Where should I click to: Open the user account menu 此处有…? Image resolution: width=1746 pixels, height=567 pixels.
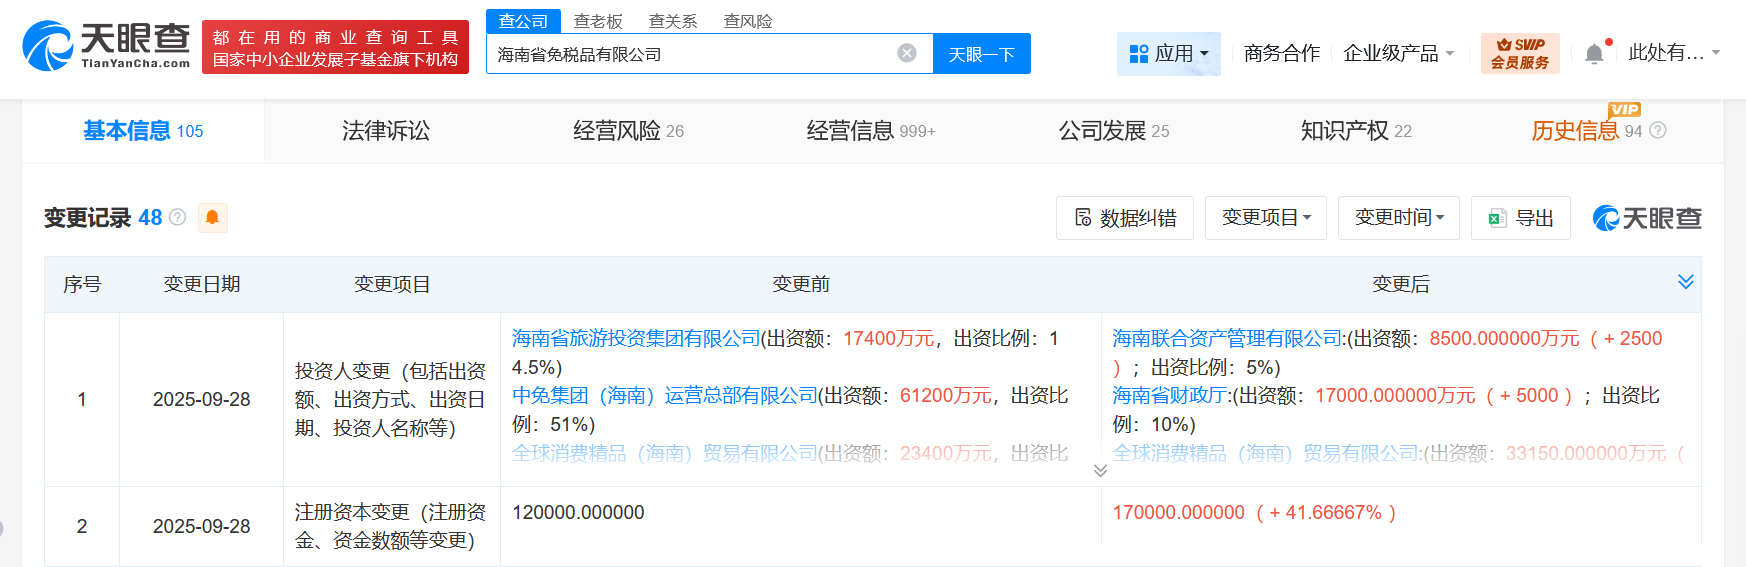(1674, 53)
